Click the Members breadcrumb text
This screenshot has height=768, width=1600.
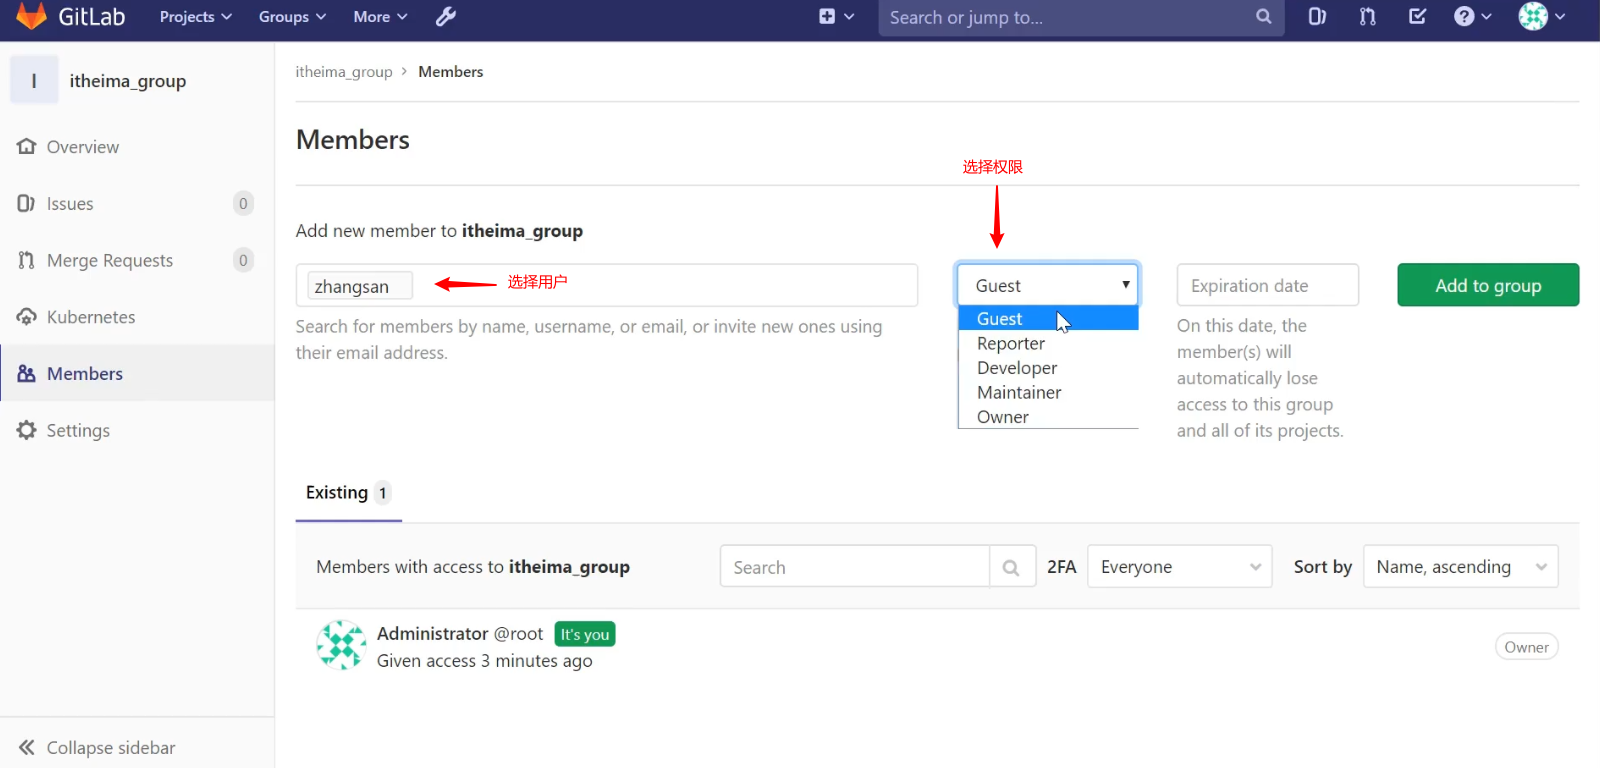click(451, 72)
